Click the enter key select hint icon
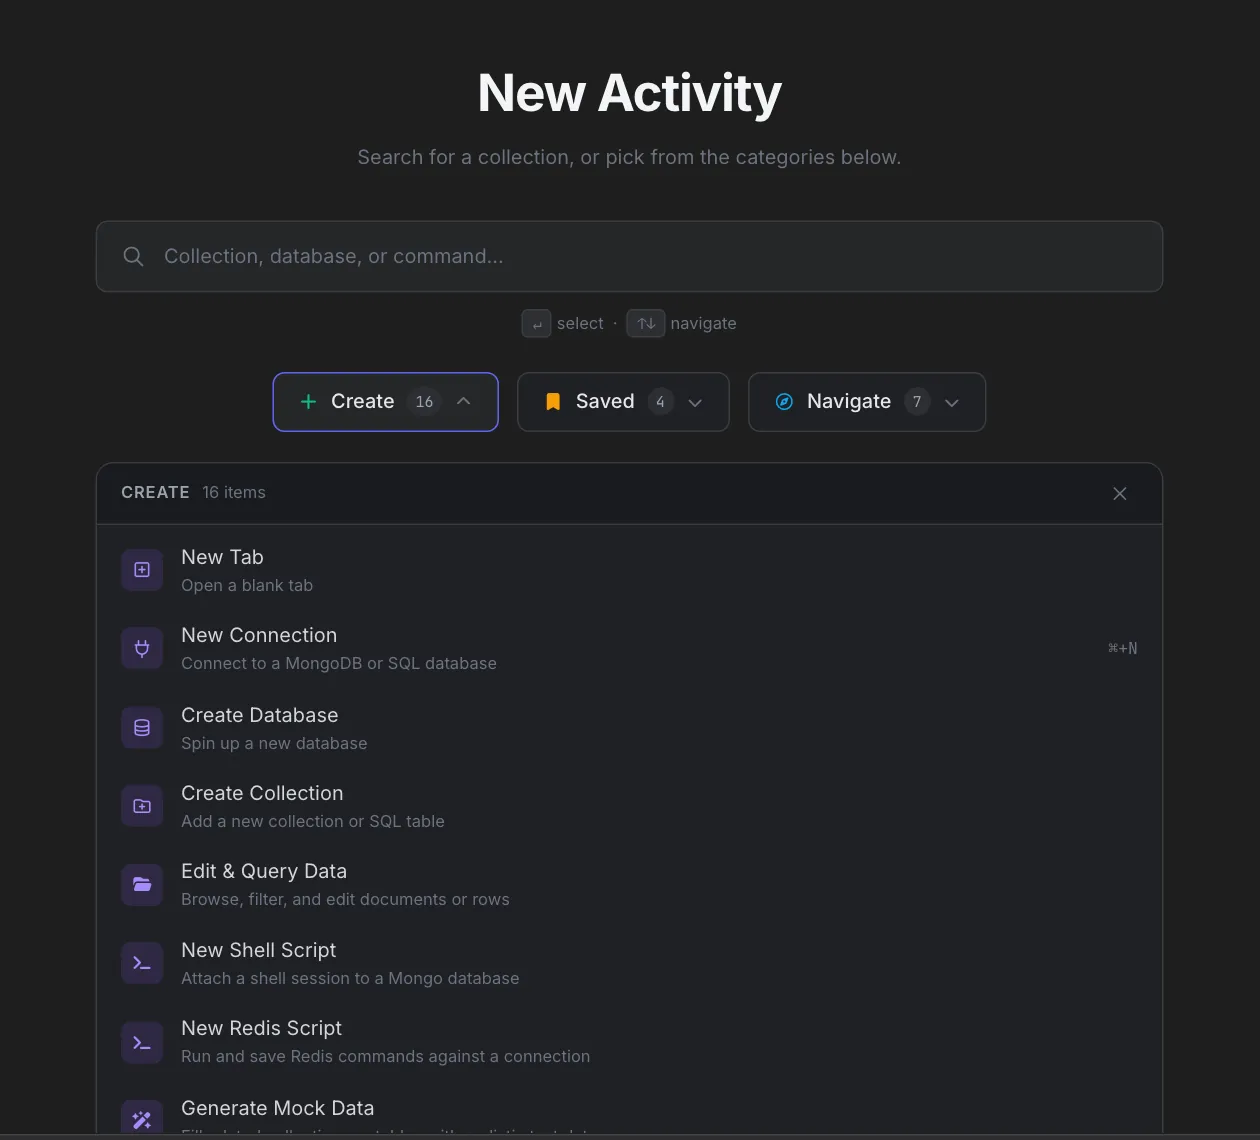The height and width of the screenshot is (1140, 1260). (536, 324)
